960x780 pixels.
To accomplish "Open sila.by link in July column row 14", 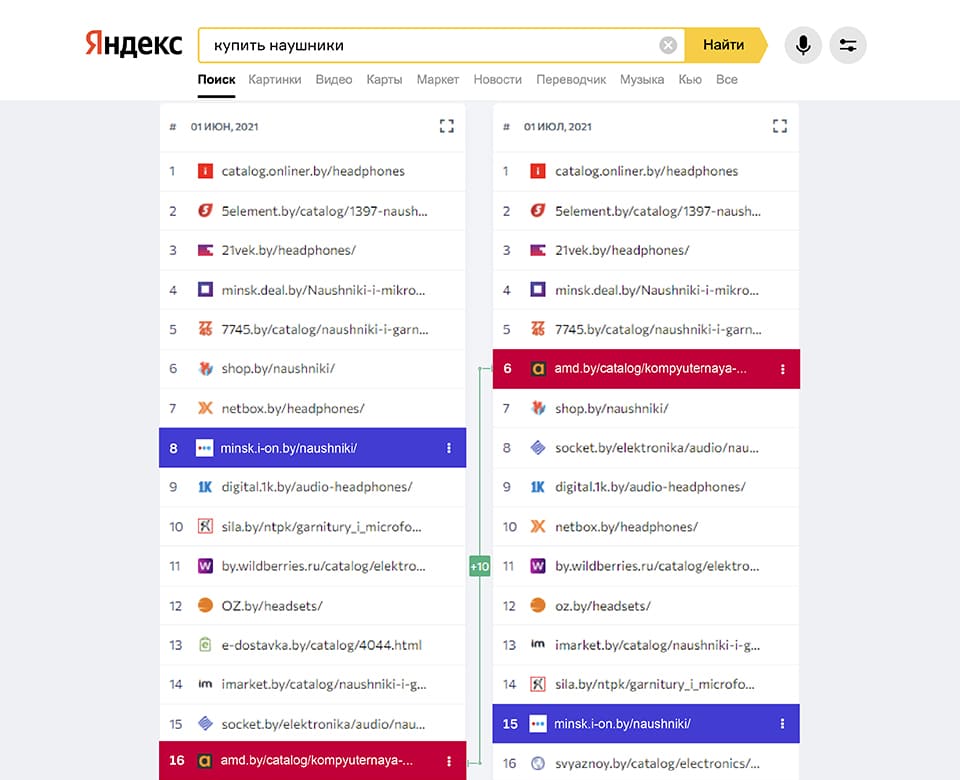I will pyautogui.click(x=654, y=684).
